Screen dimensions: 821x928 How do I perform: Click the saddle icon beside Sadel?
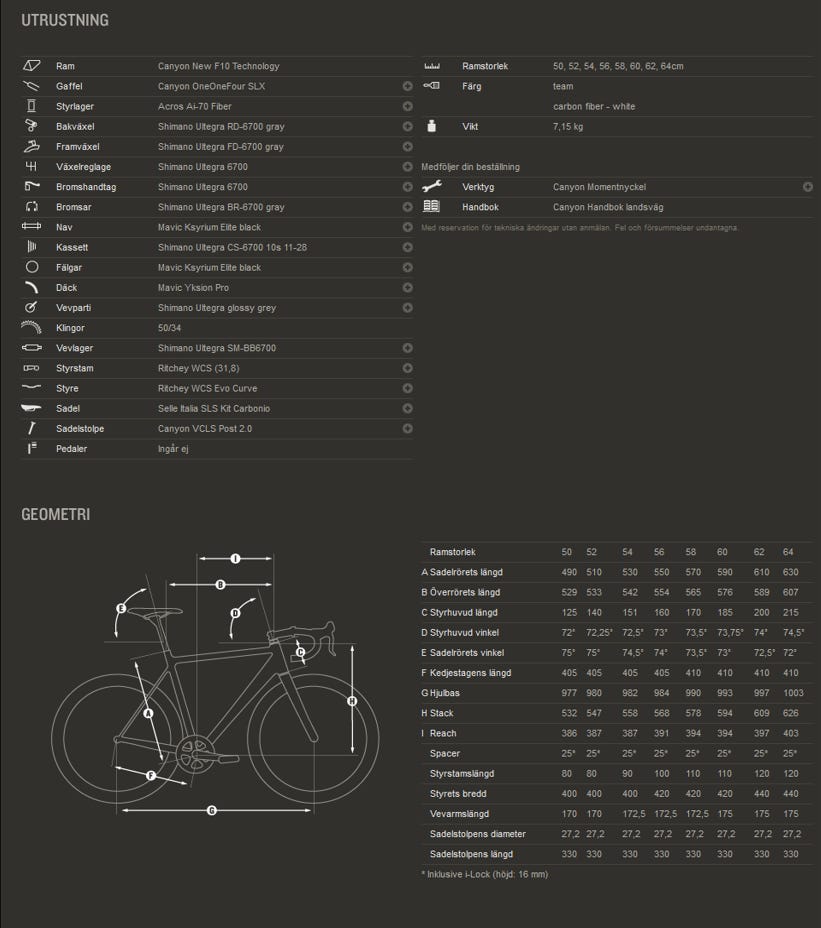coord(31,408)
